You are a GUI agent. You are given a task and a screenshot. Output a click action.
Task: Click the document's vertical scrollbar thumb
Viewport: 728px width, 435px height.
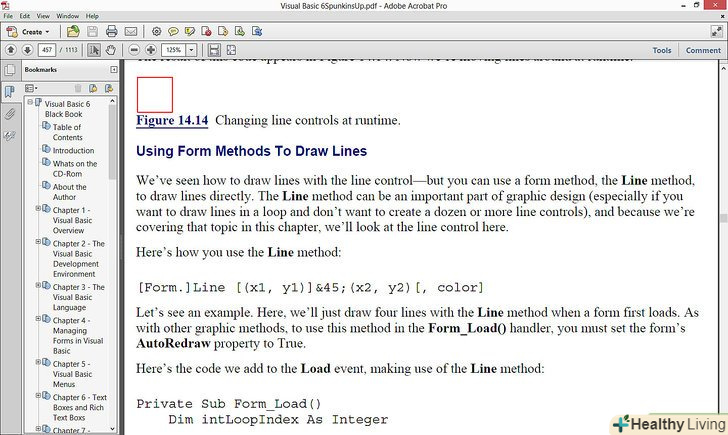click(723, 218)
